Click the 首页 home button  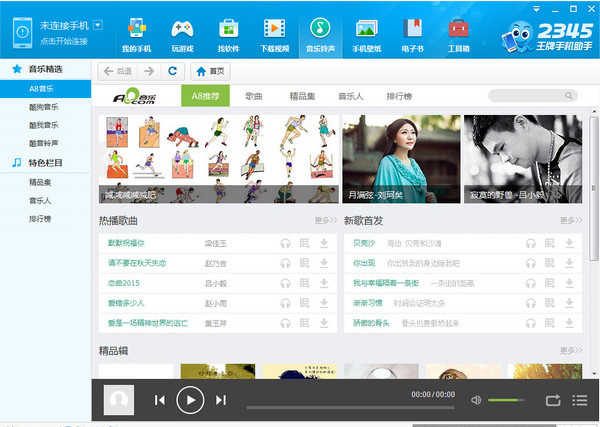click(x=210, y=71)
